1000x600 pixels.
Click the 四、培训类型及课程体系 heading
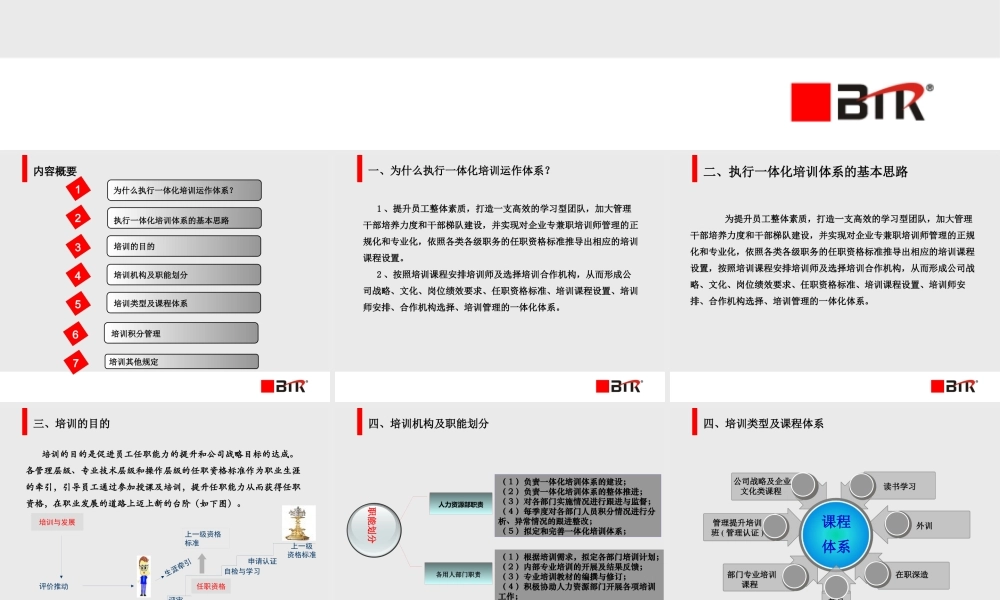[x=763, y=423]
